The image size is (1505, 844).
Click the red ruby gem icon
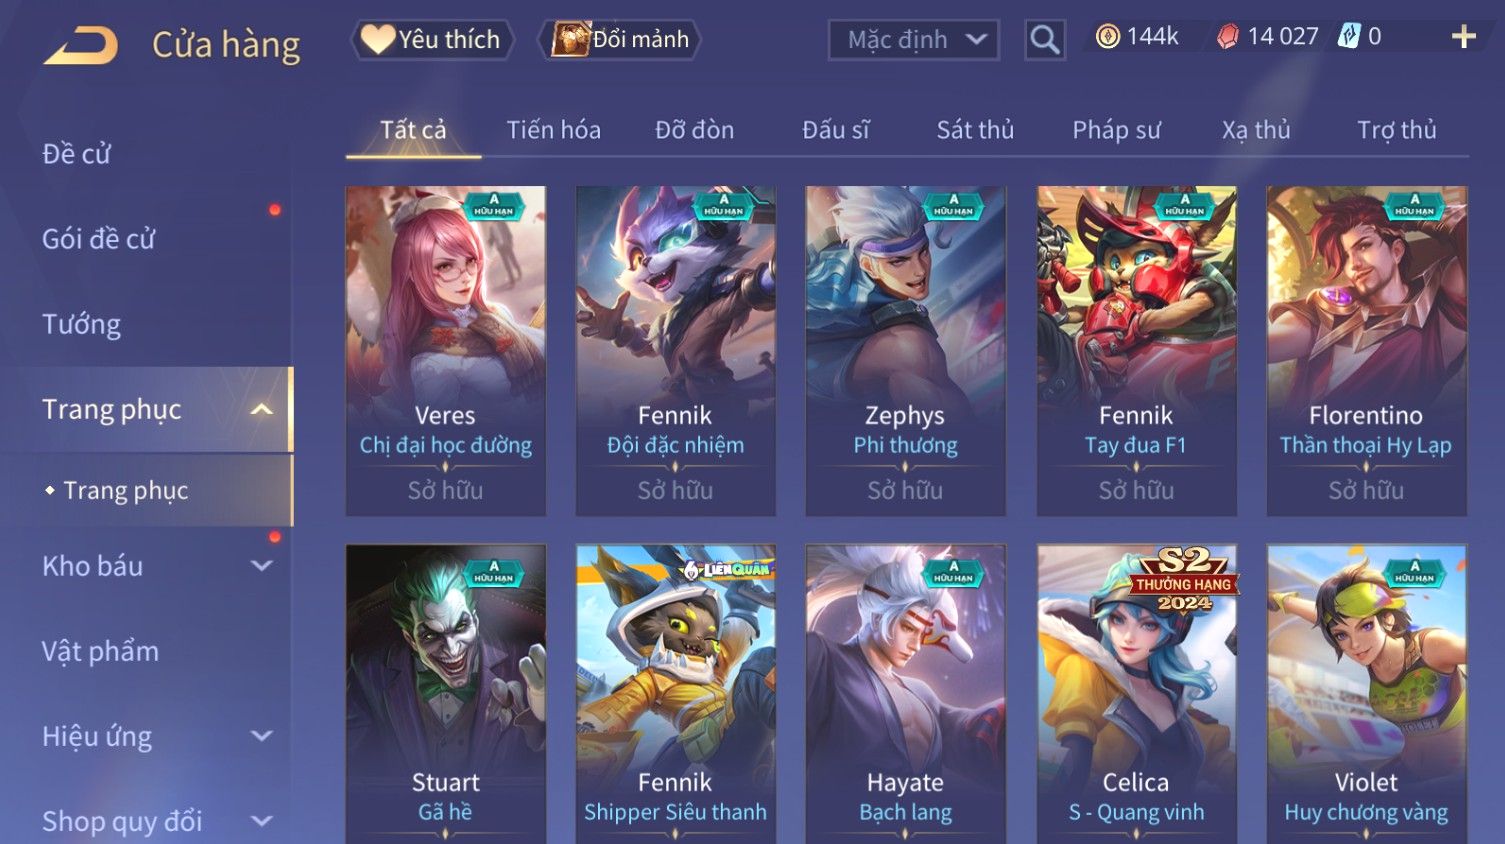click(x=1227, y=37)
